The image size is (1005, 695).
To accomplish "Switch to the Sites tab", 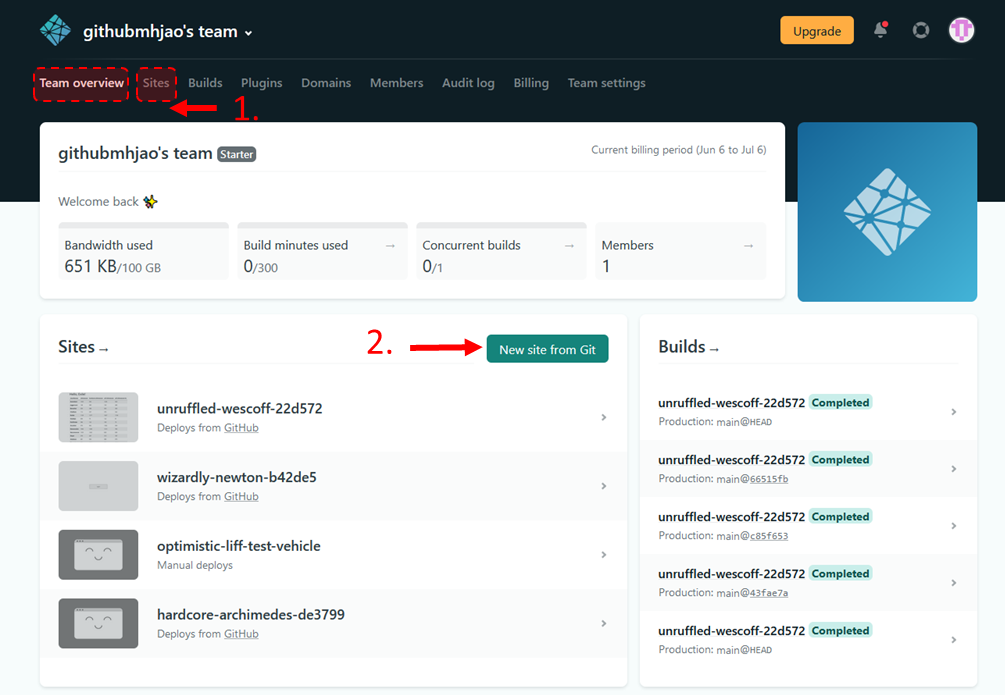I will (156, 83).
